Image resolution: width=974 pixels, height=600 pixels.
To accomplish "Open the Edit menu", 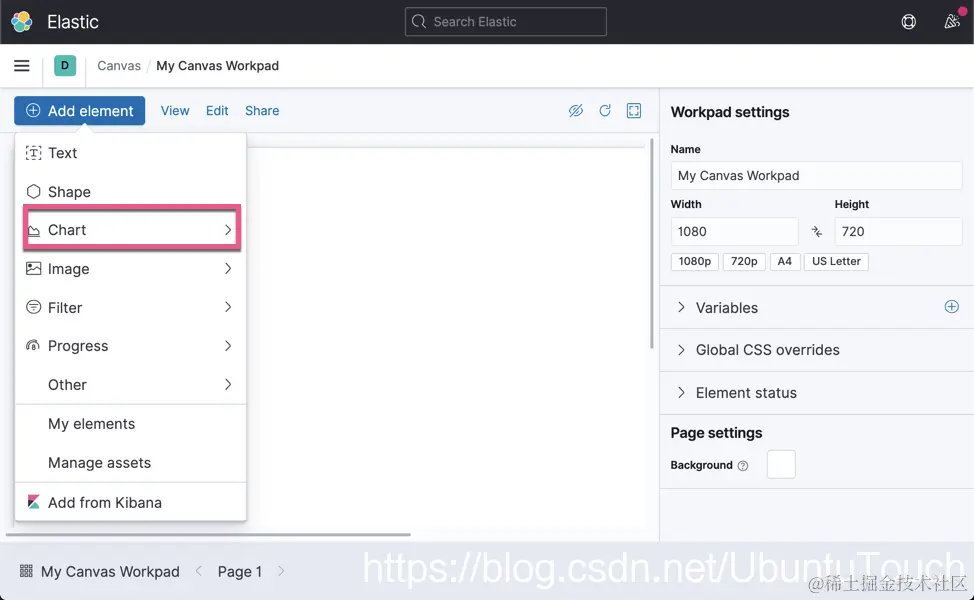I will [217, 111].
